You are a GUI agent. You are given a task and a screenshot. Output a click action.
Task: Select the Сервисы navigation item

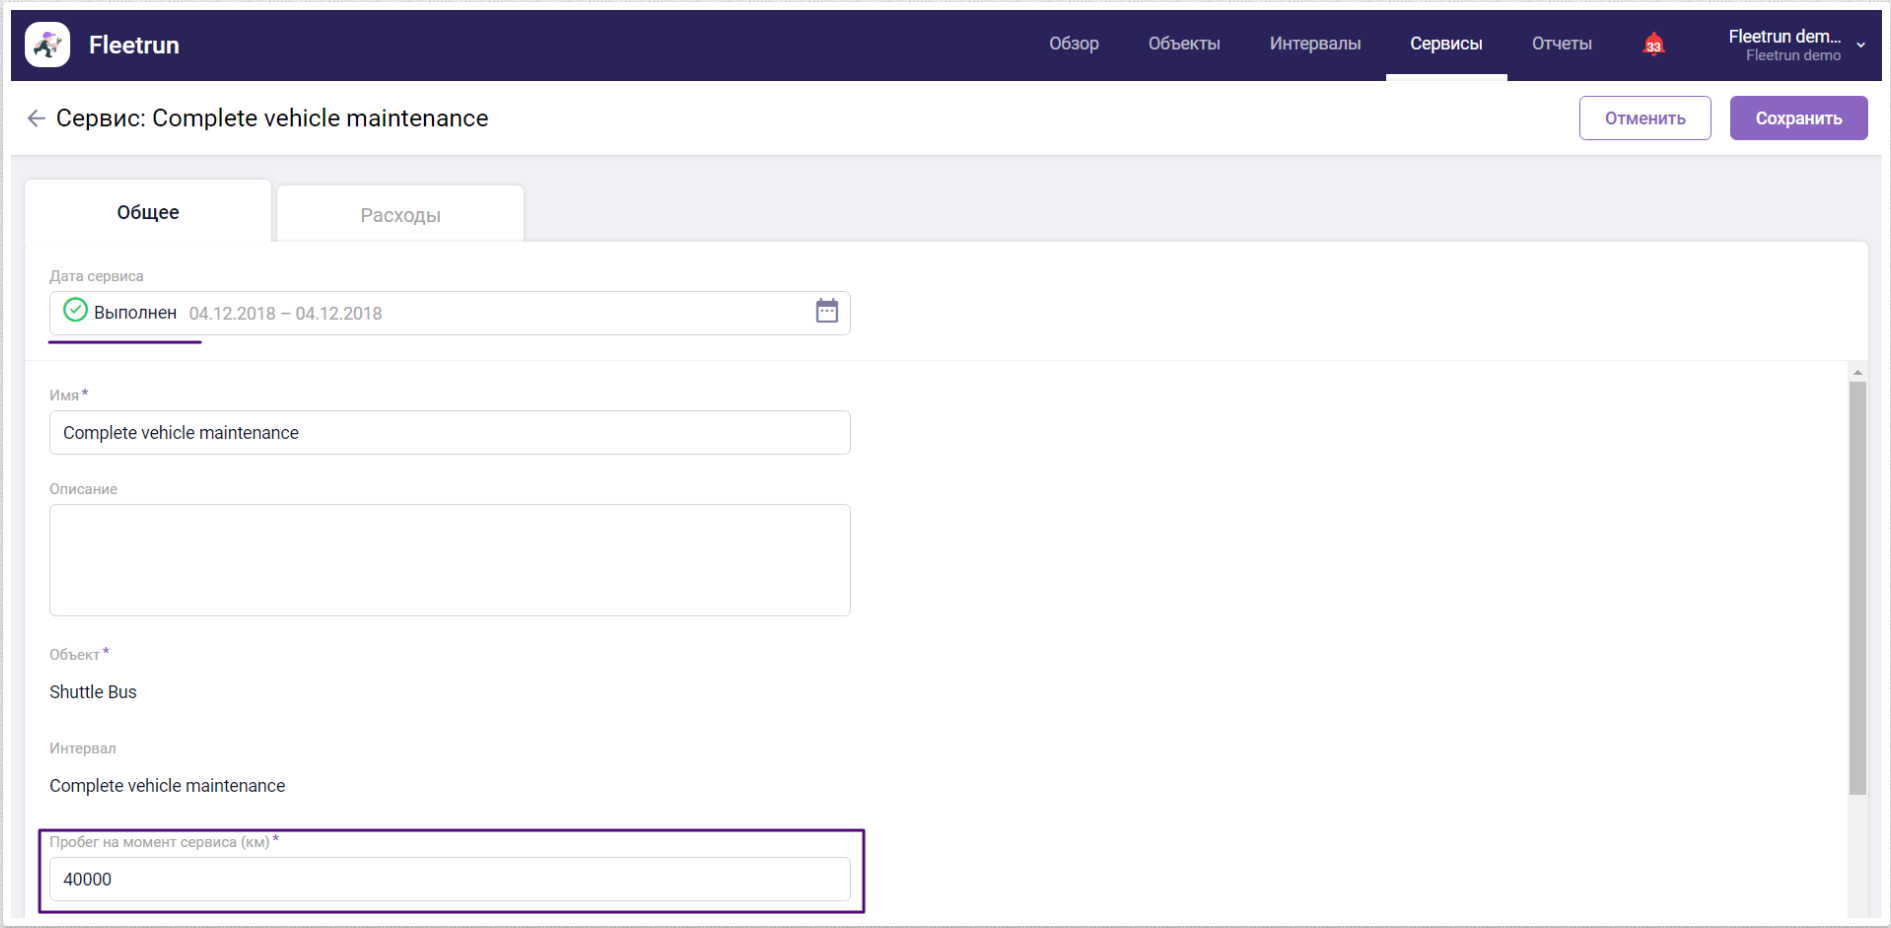[1445, 44]
